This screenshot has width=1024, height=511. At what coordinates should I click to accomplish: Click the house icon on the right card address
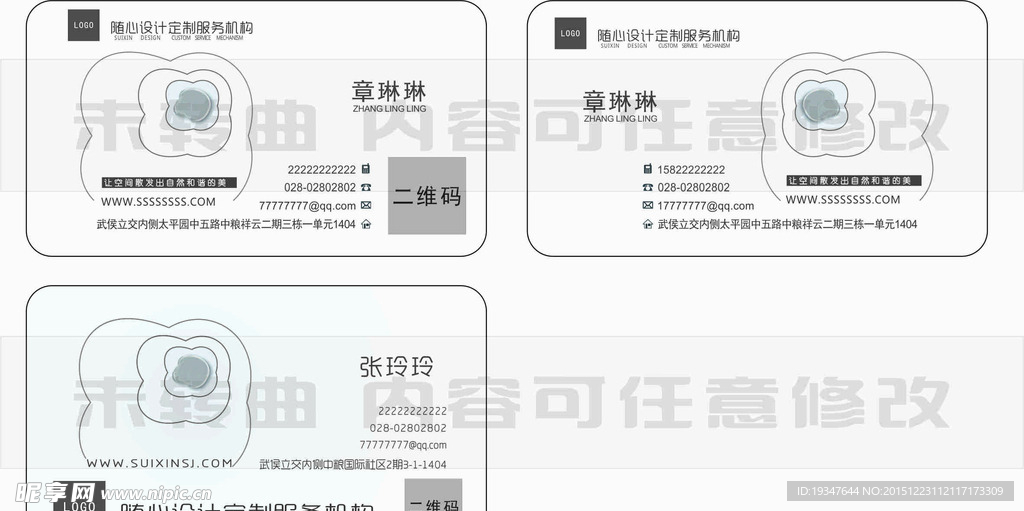648,224
